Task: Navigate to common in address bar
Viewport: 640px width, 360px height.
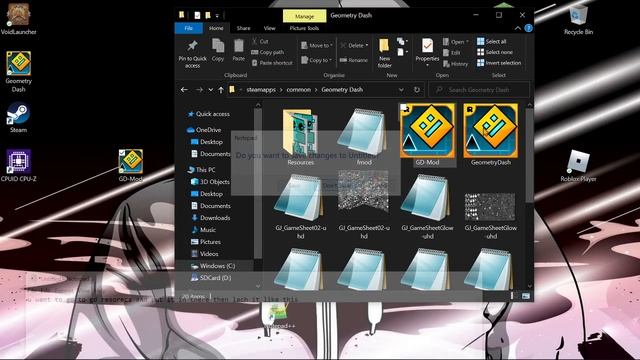Action: coord(298,89)
